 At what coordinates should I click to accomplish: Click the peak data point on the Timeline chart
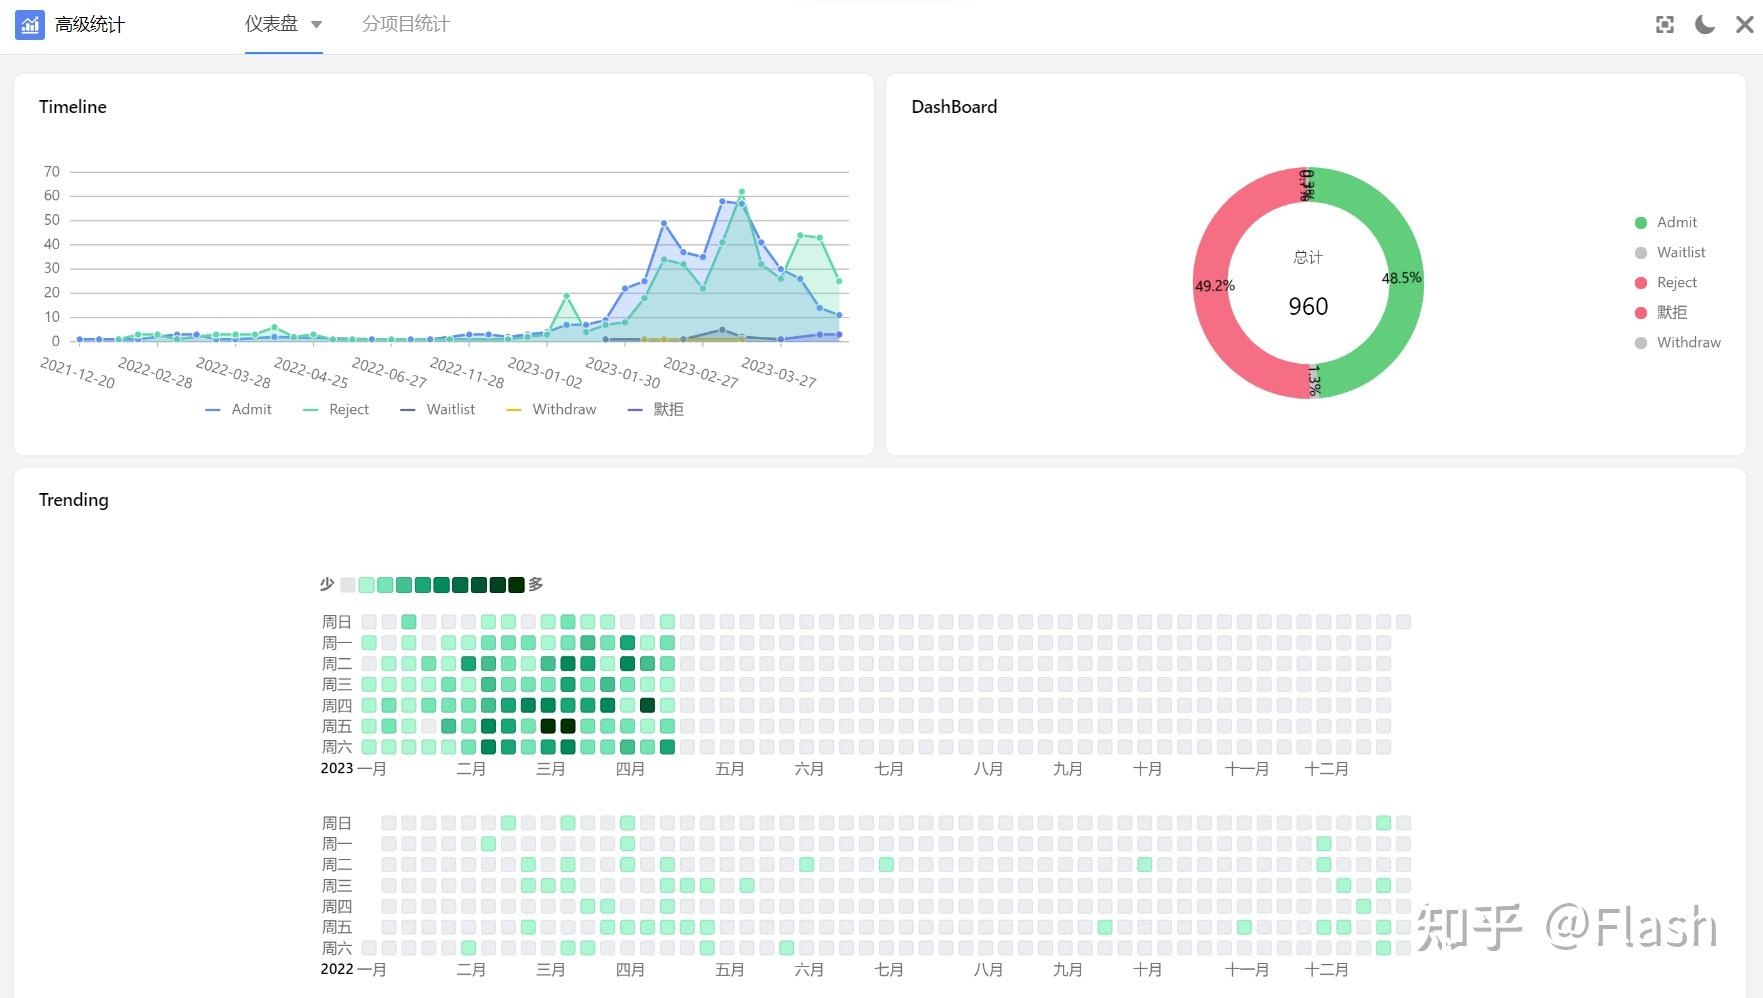tap(742, 191)
